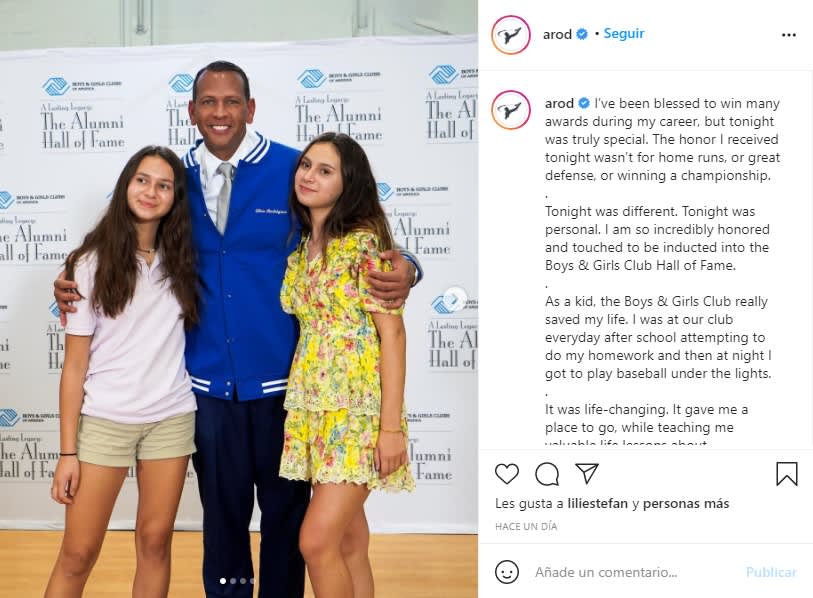Viewport: 813px width, 598px height.
Task: Open arod profile avatar in header
Action: [x=511, y=35]
